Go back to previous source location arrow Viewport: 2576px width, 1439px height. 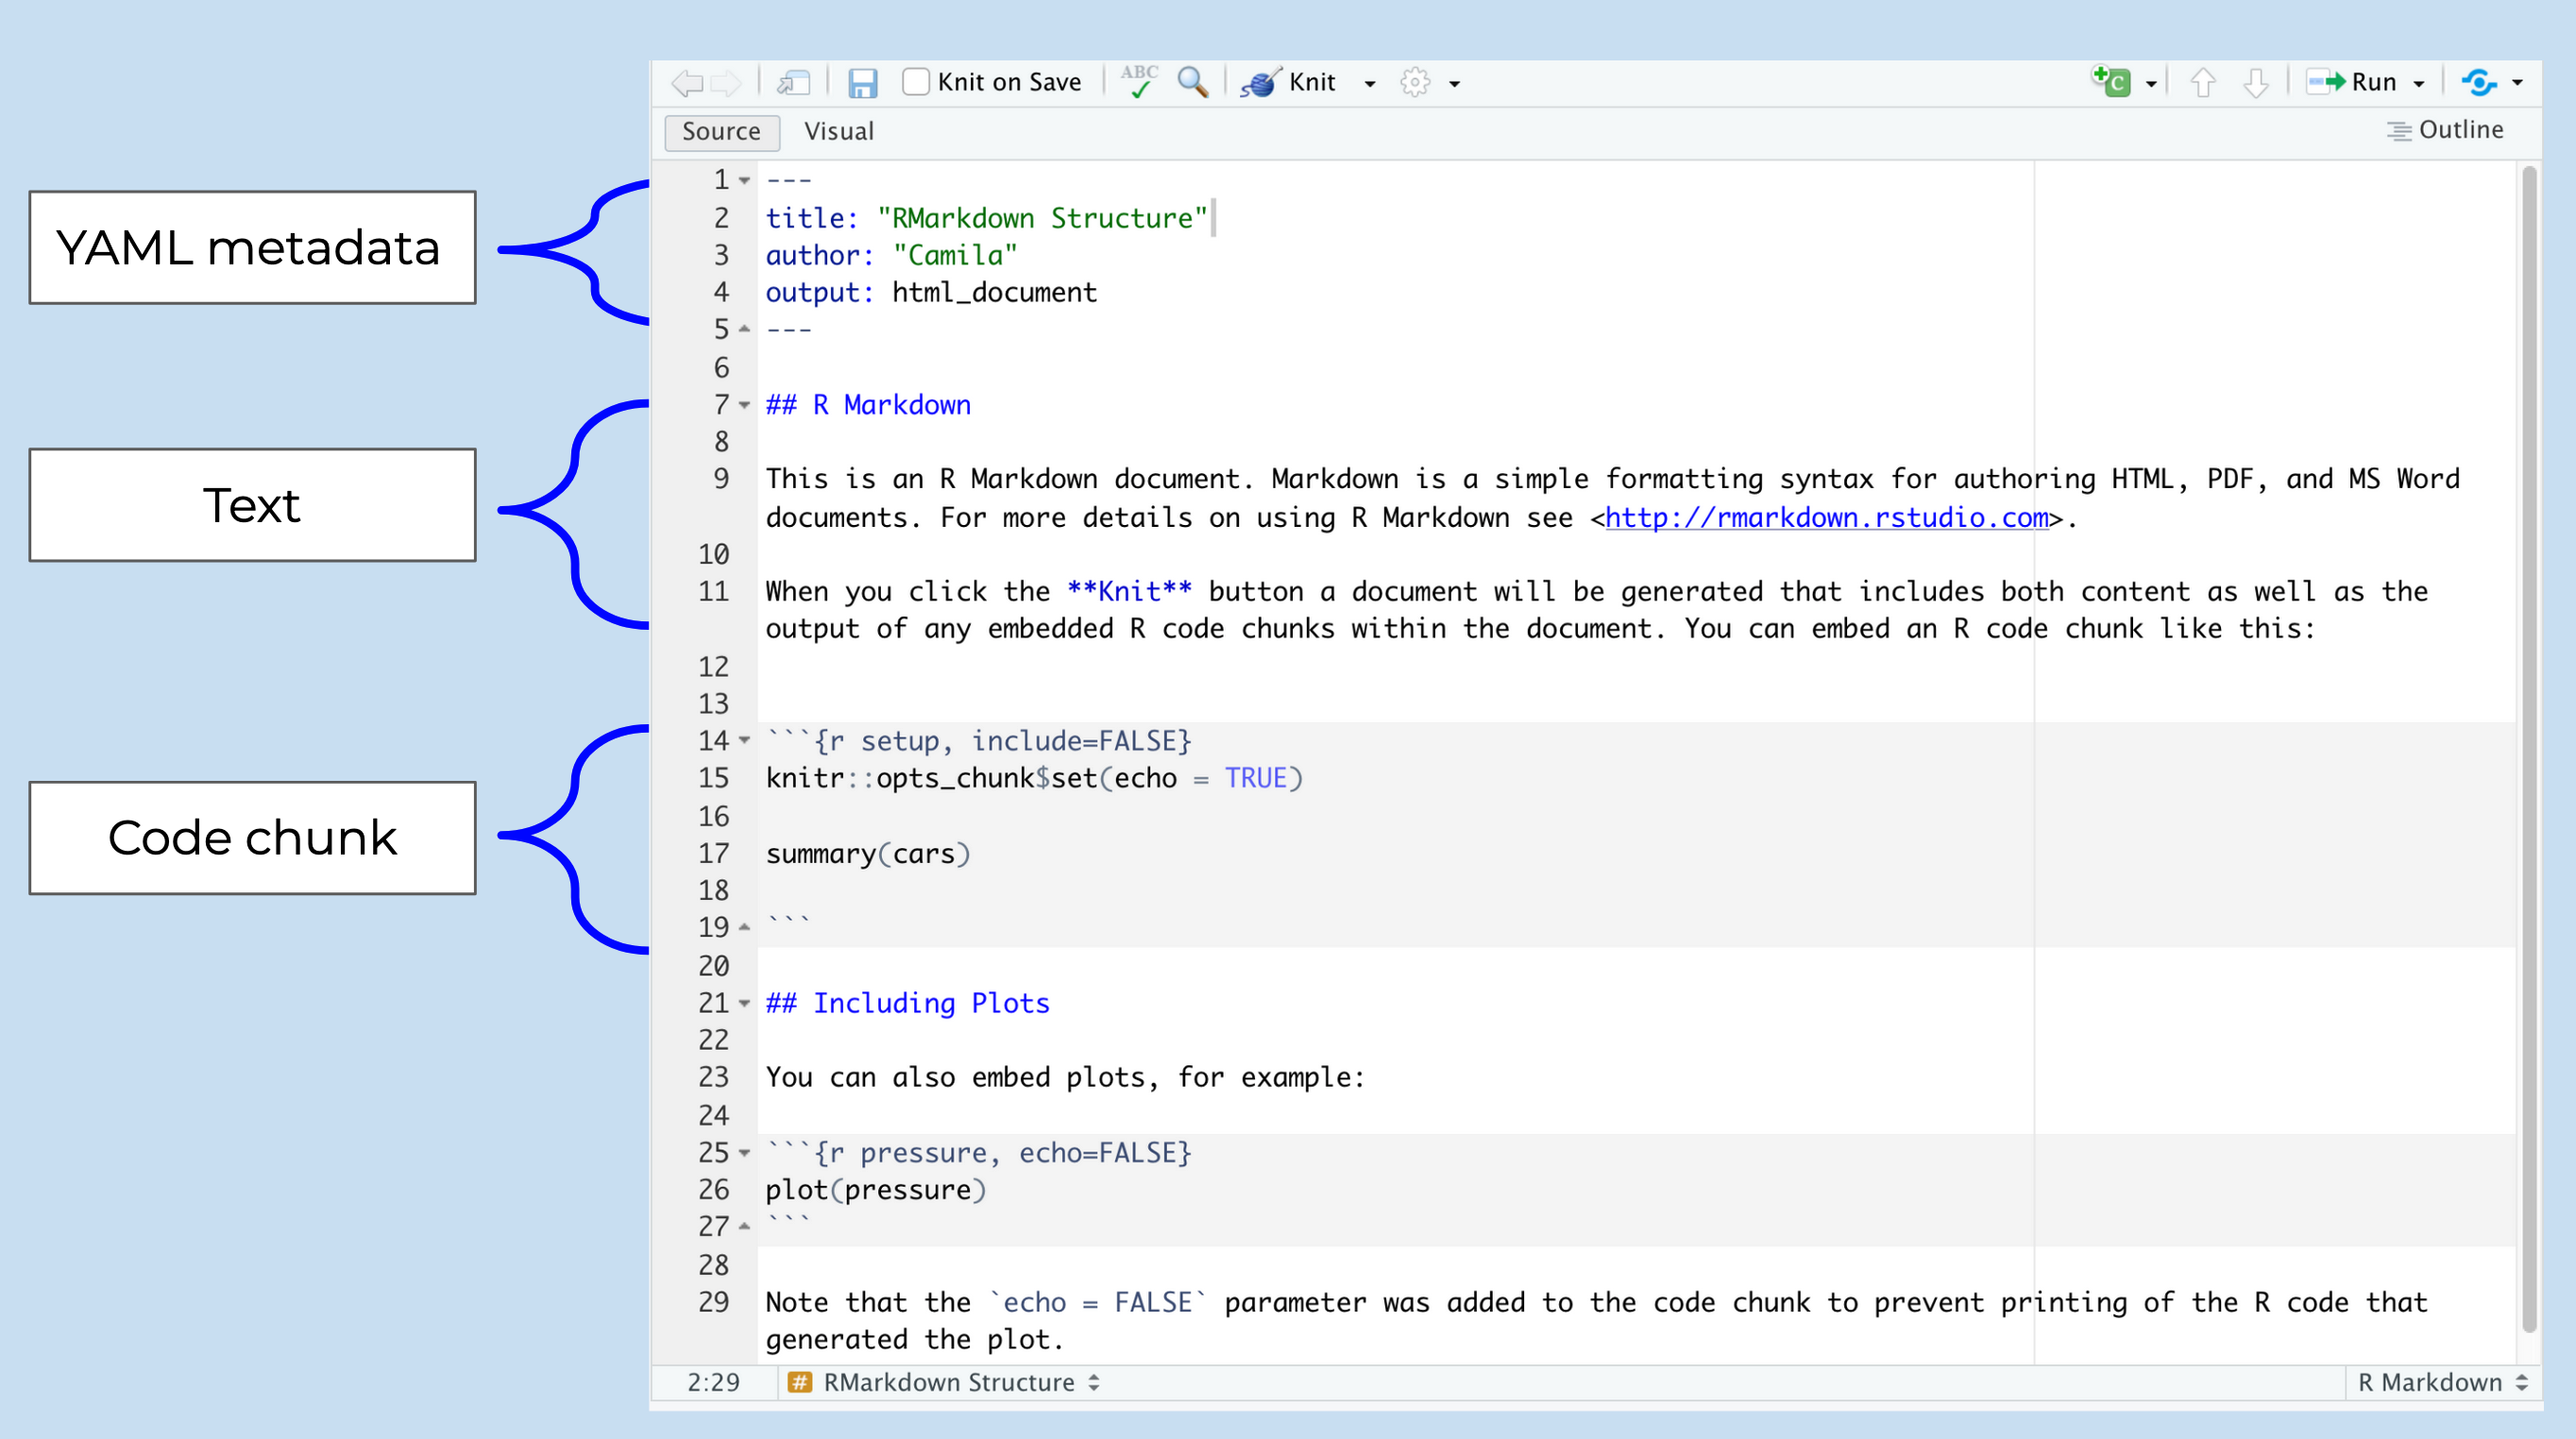tap(687, 82)
